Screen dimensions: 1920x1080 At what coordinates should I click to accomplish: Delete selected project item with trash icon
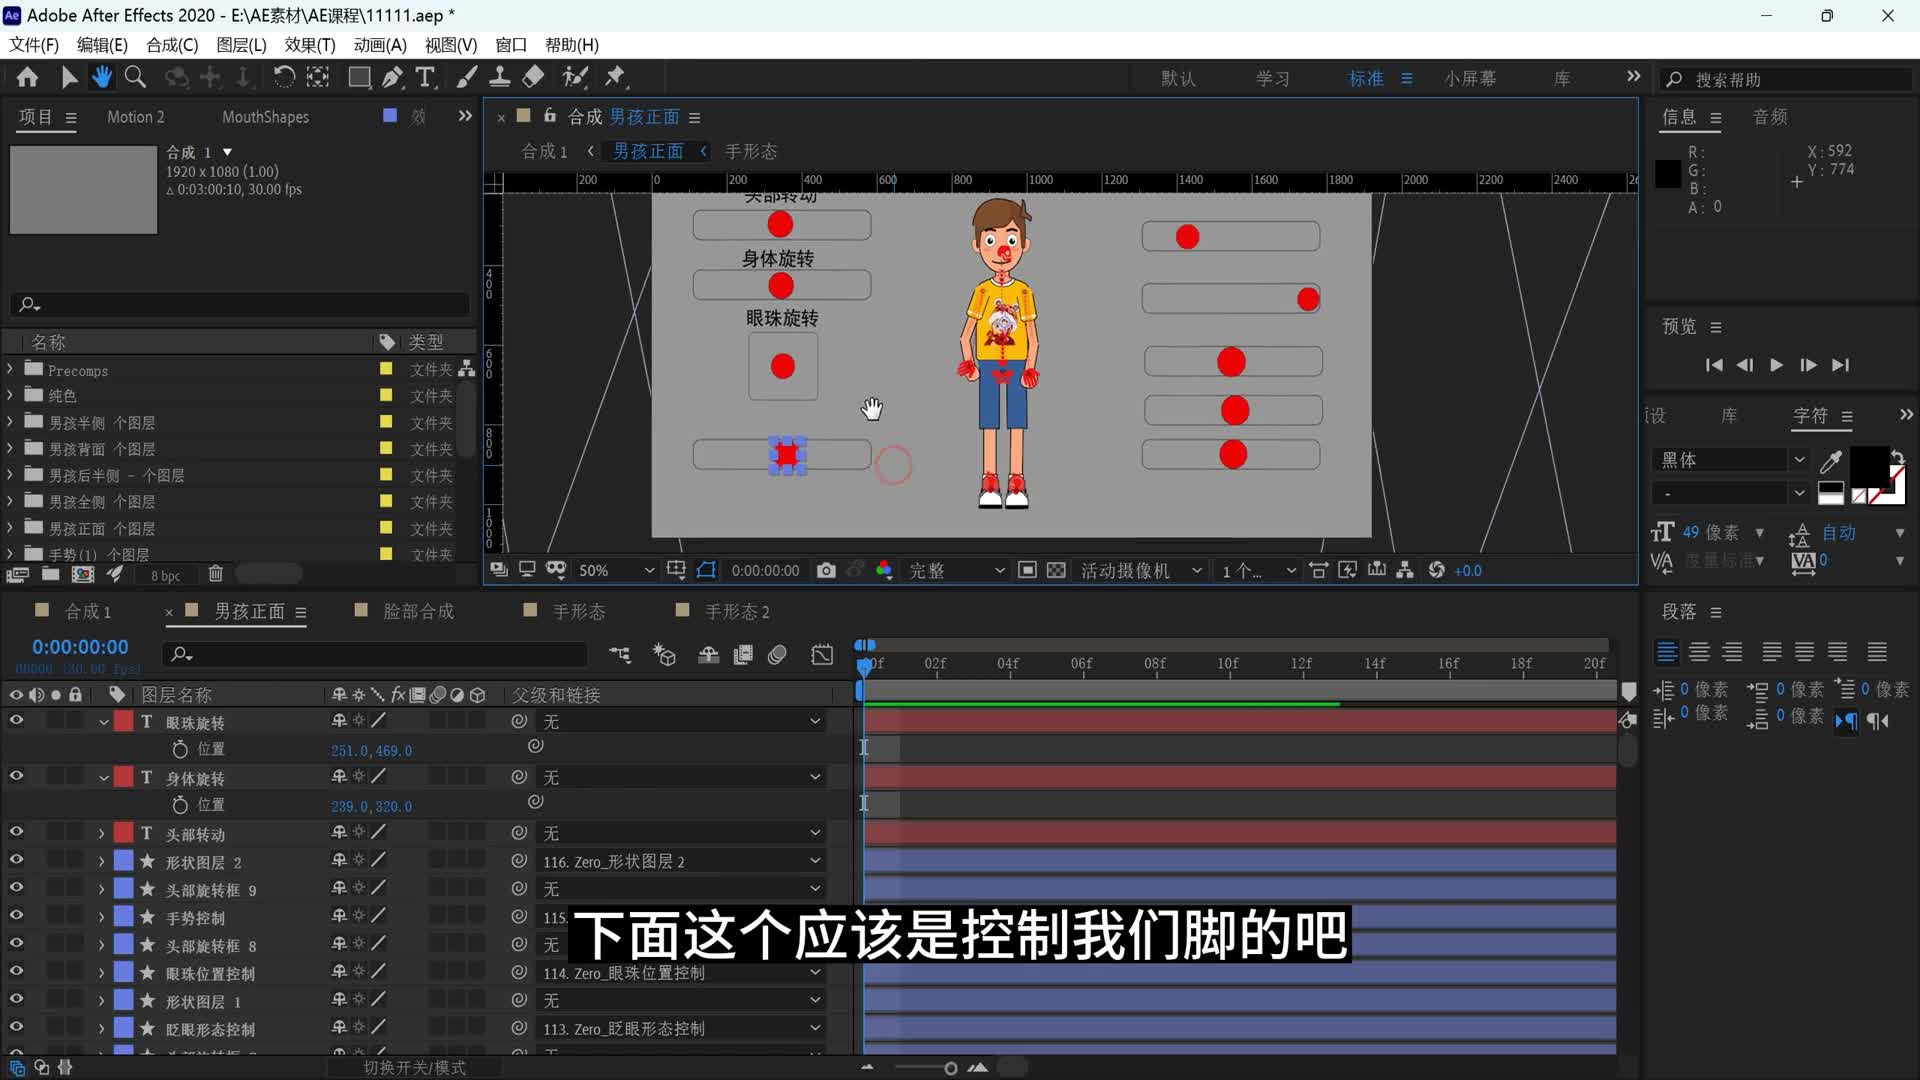(215, 574)
